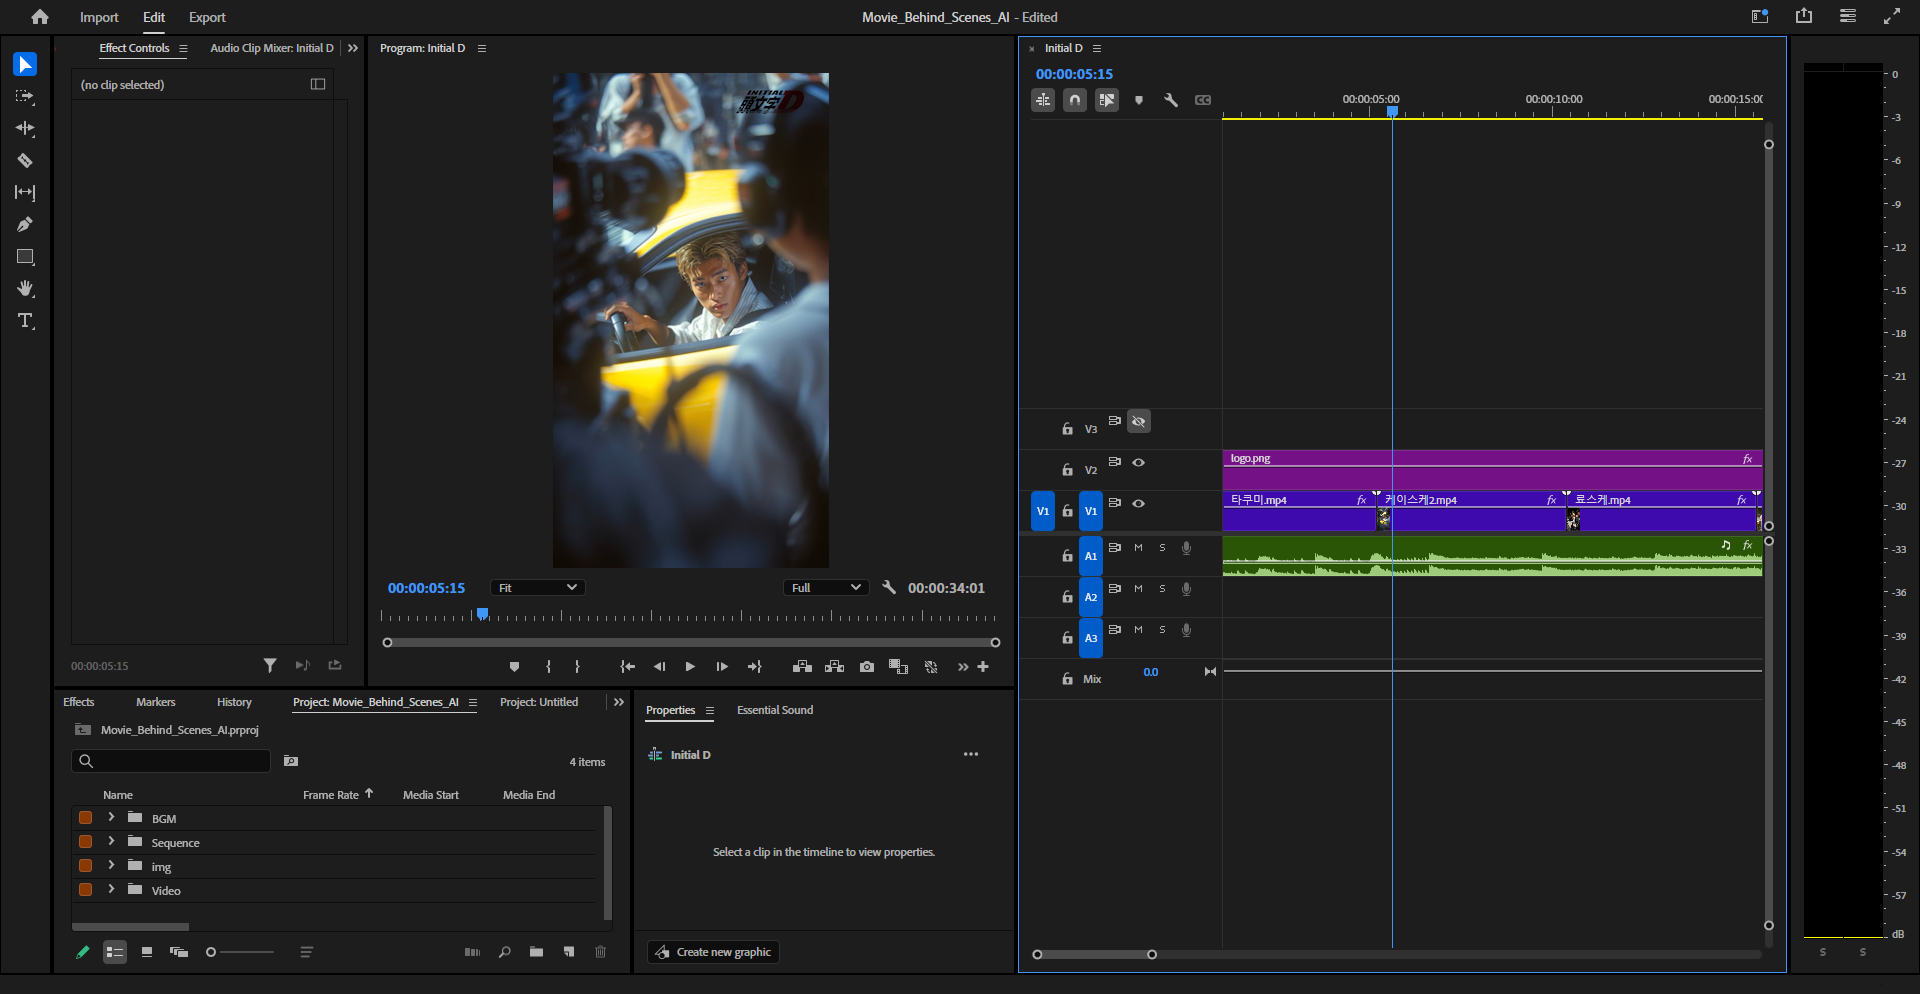Go to the Home screen
Image resolution: width=1920 pixels, height=994 pixels.
pos(40,17)
